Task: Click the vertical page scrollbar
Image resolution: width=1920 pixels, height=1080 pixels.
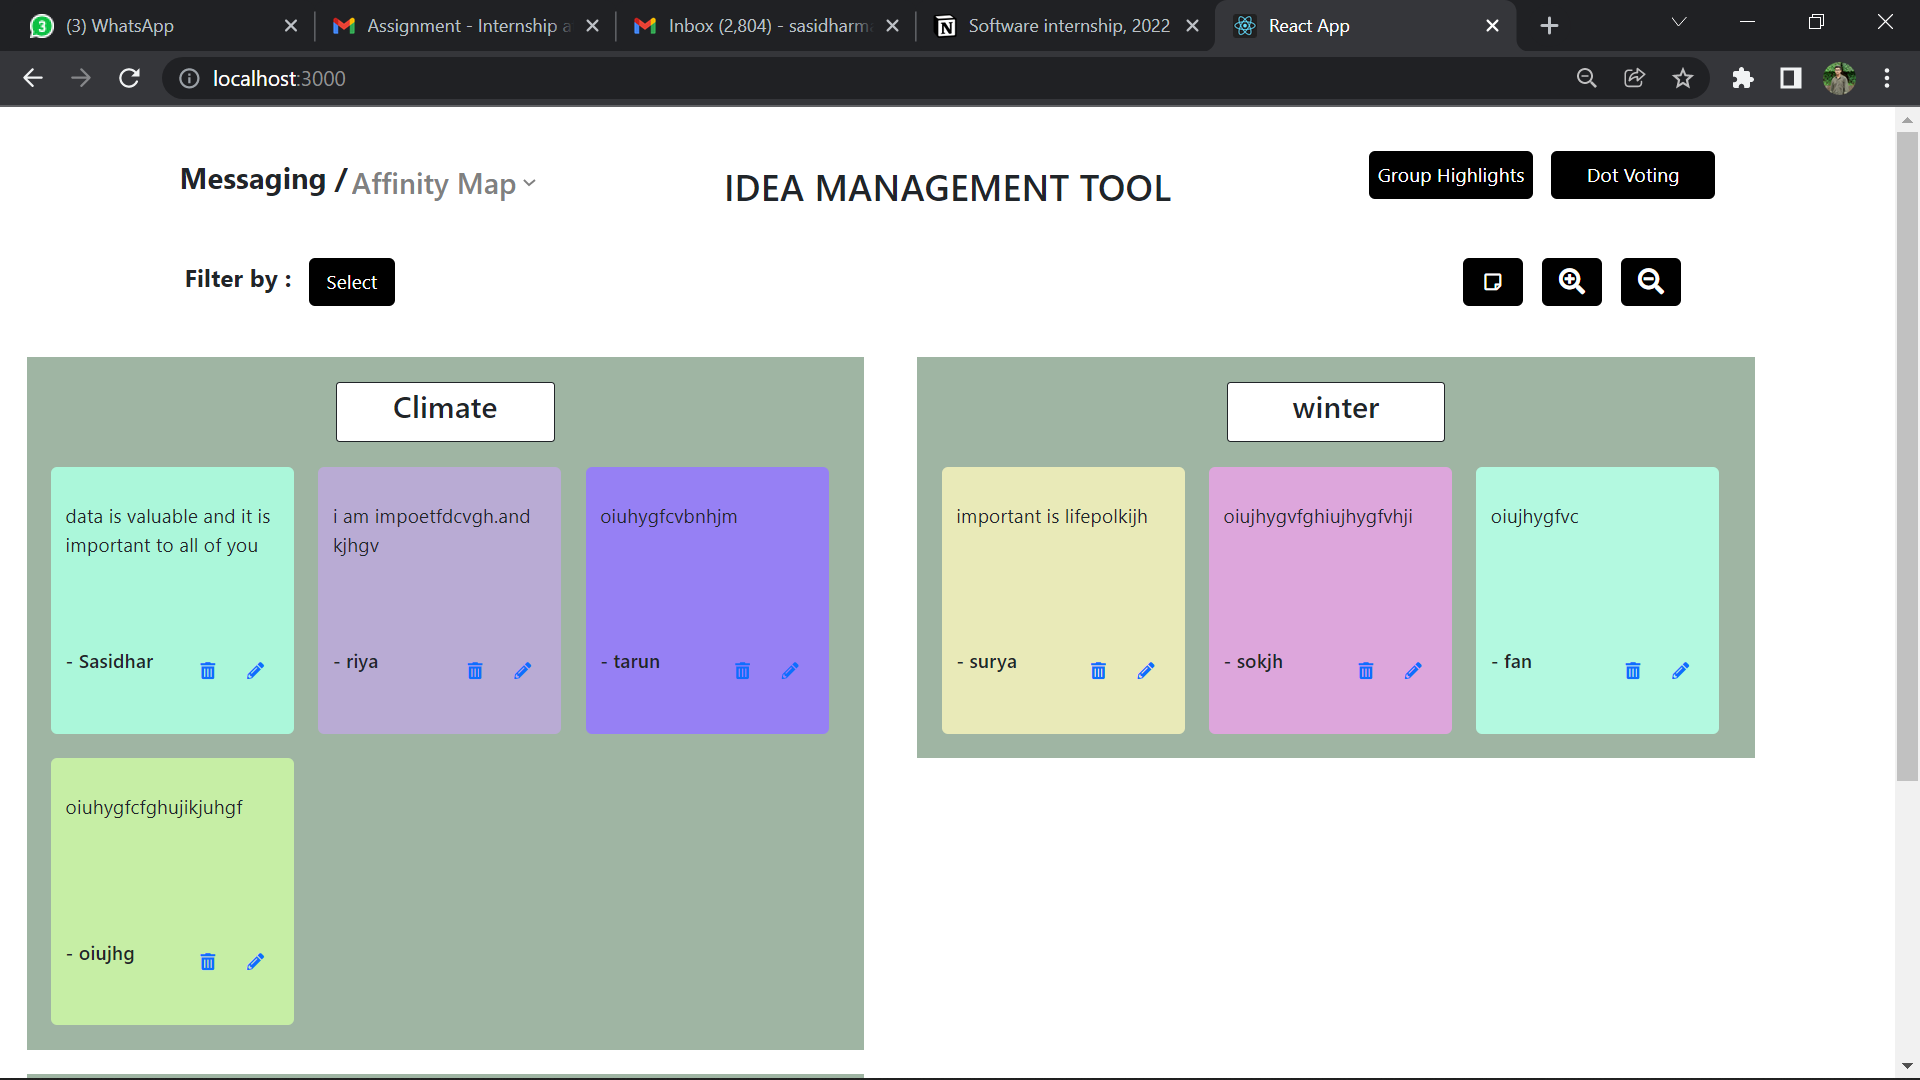Action: click(1907, 455)
